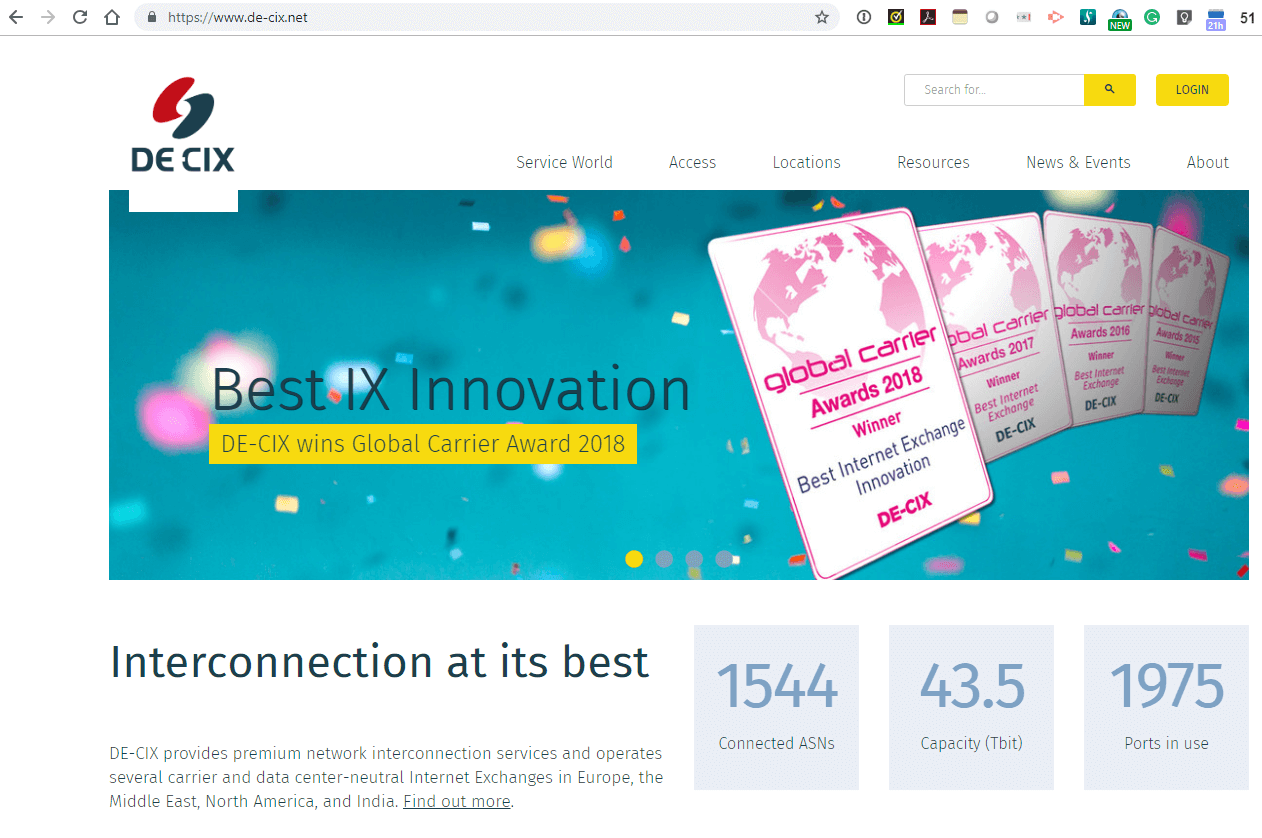Select the second carousel slide dot
This screenshot has width=1262, height=838.
tap(664, 559)
